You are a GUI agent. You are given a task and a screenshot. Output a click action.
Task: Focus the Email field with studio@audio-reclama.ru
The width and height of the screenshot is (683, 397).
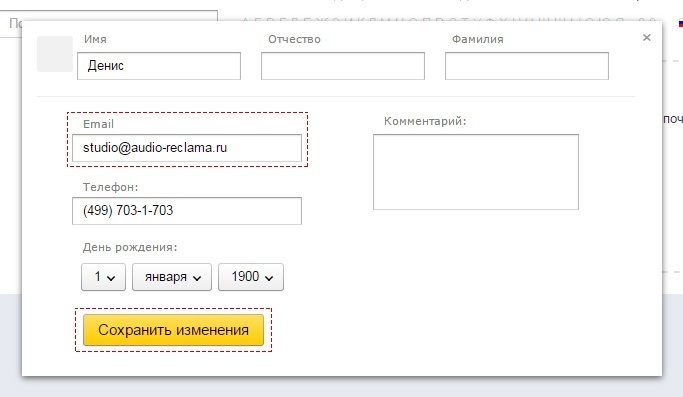tap(187, 148)
